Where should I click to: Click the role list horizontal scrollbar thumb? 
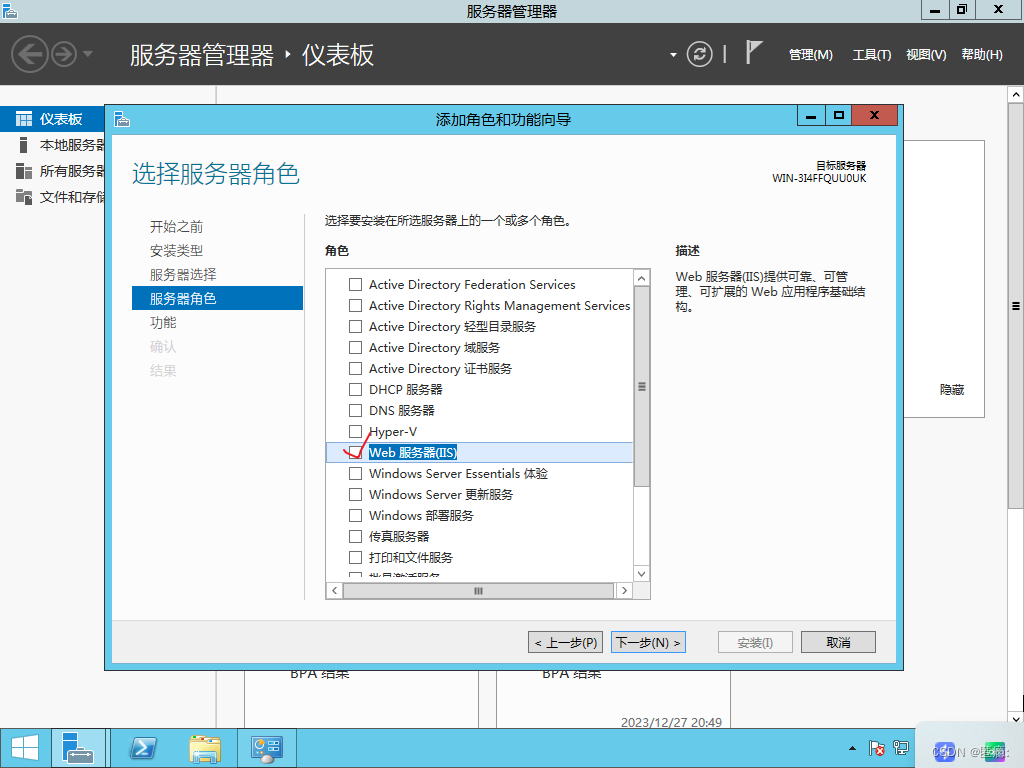pyautogui.click(x=478, y=590)
